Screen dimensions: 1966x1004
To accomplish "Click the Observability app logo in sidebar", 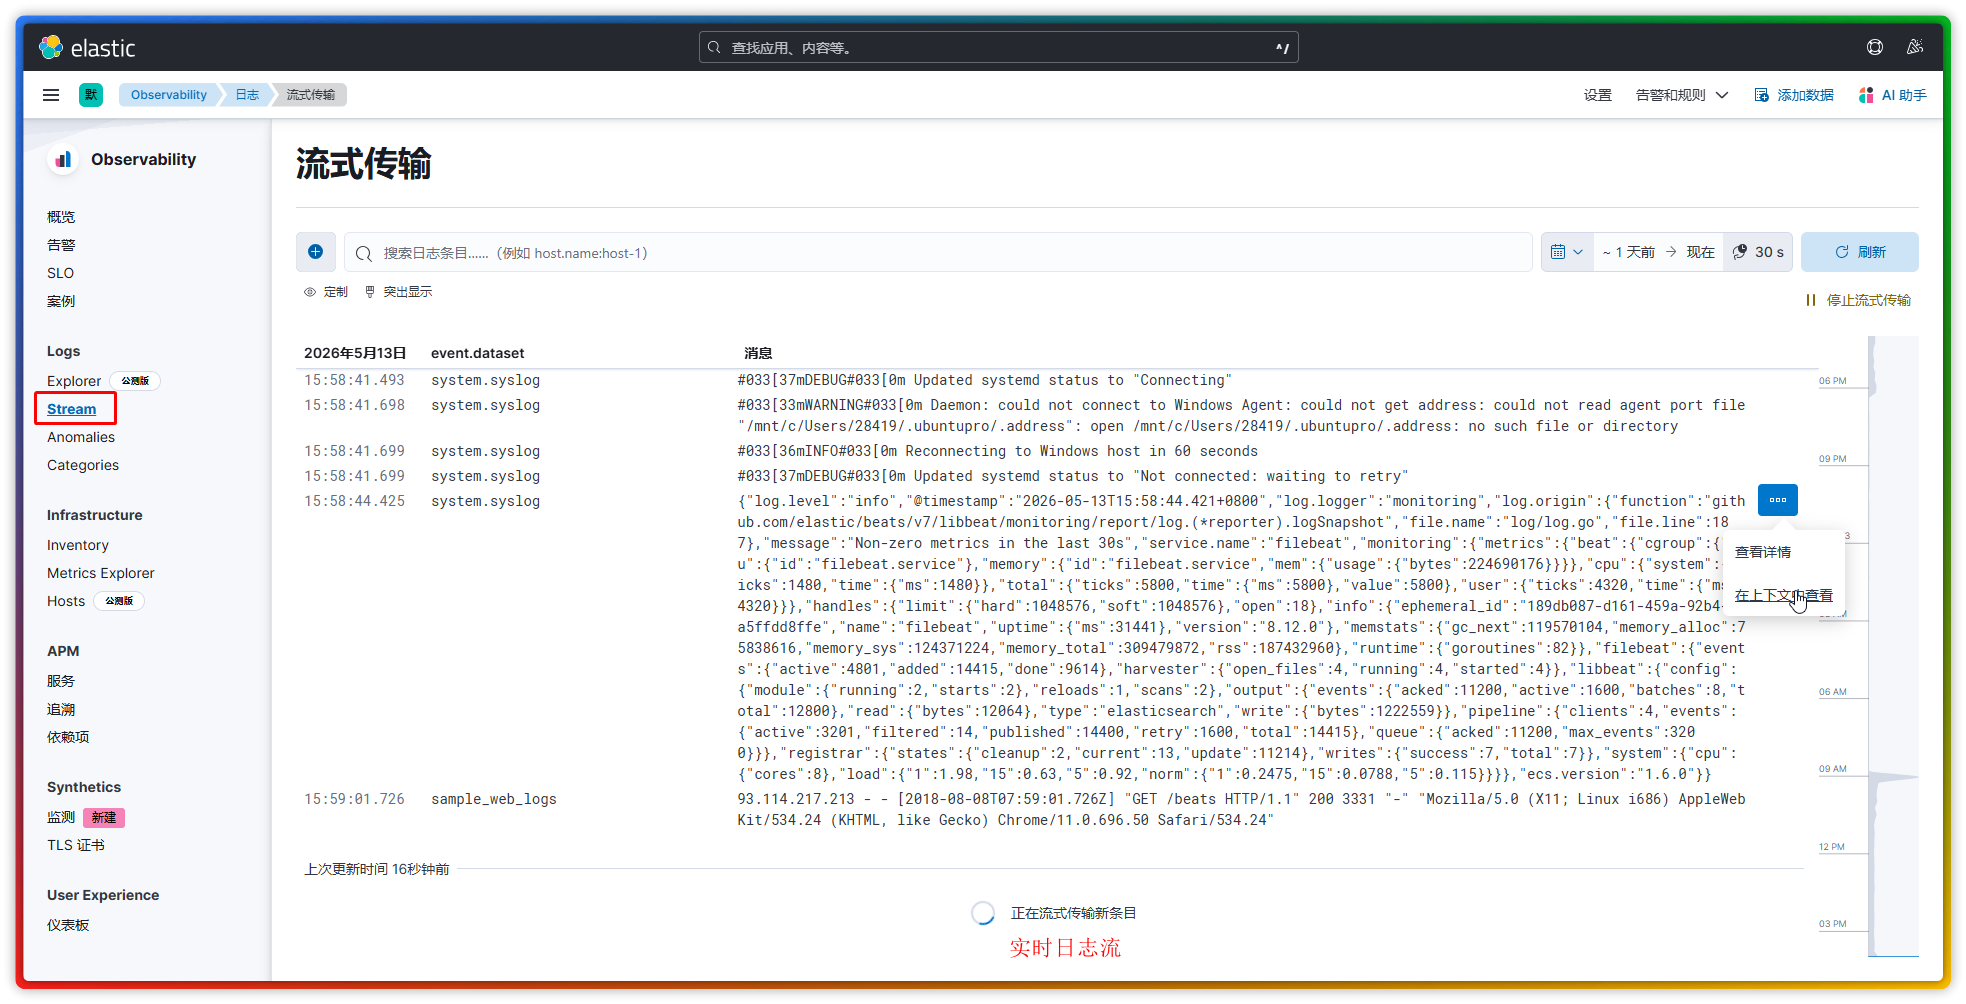I will coord(63,159).
